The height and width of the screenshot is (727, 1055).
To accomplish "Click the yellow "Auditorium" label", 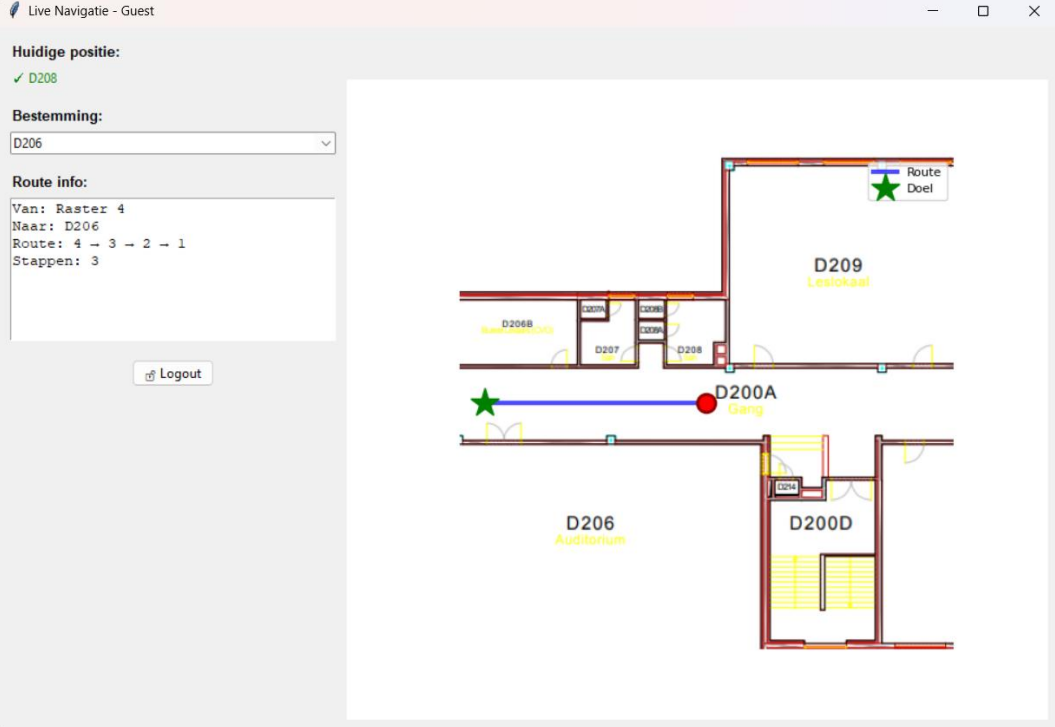I will [x=590, y=539].
